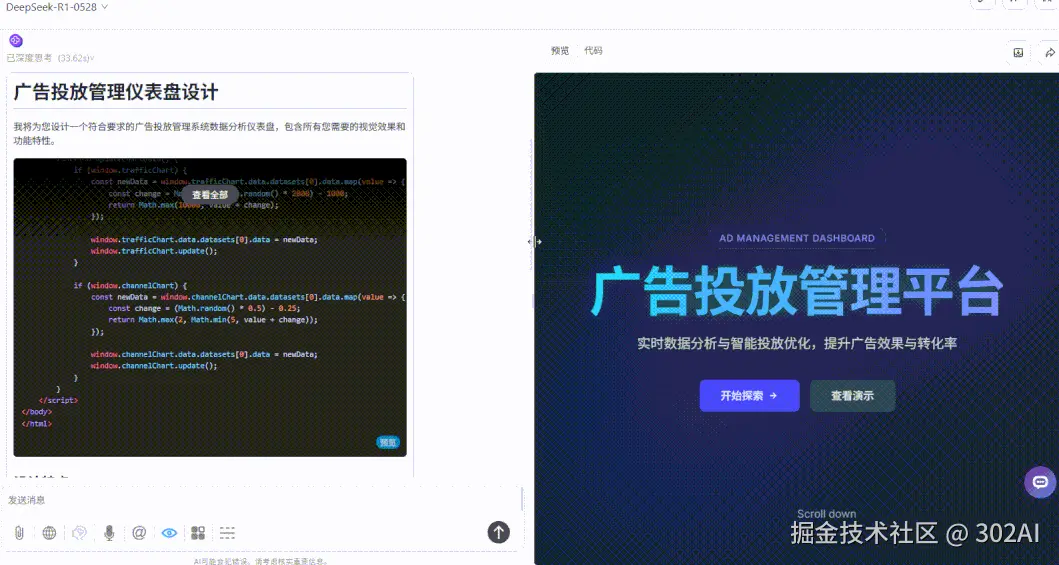Screen dimensions: 1059x565
Task: Click the 广告投放管理平台 title text
Action: (x=797, y=292)
